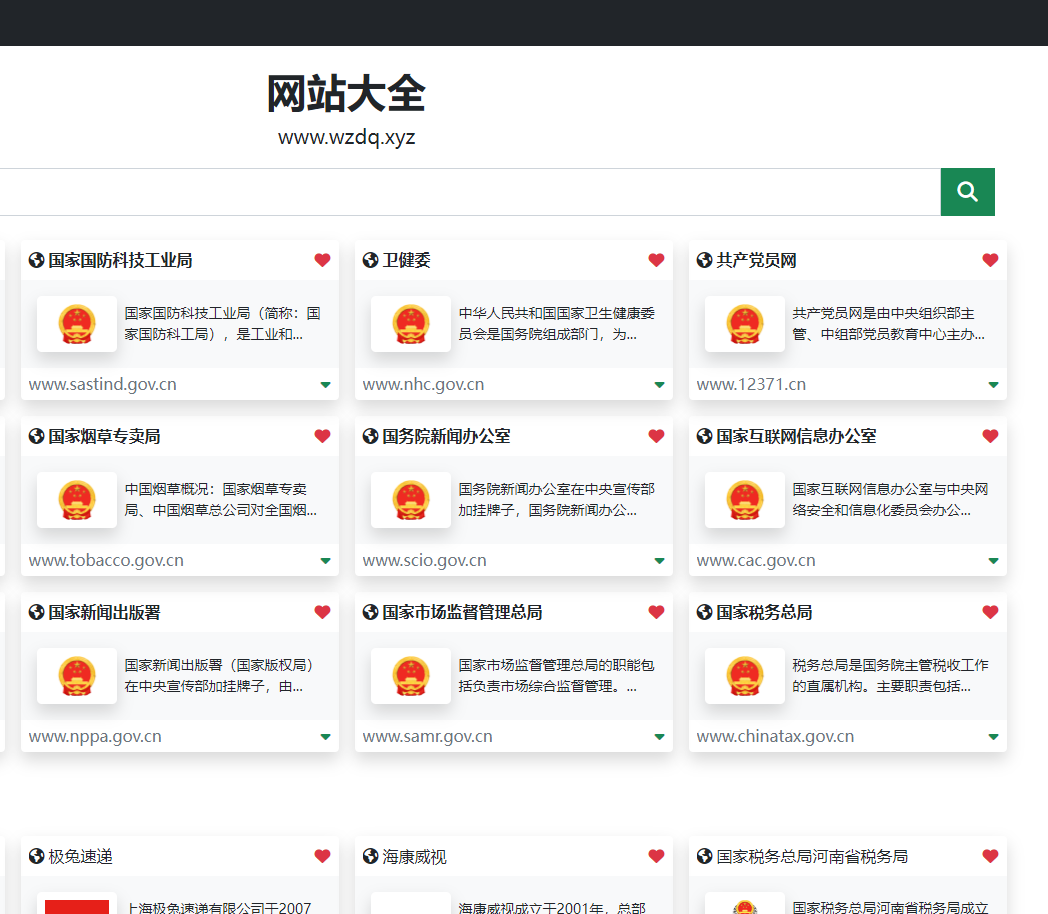Click the www.12371.cn URL text

[x=751, y=384]
